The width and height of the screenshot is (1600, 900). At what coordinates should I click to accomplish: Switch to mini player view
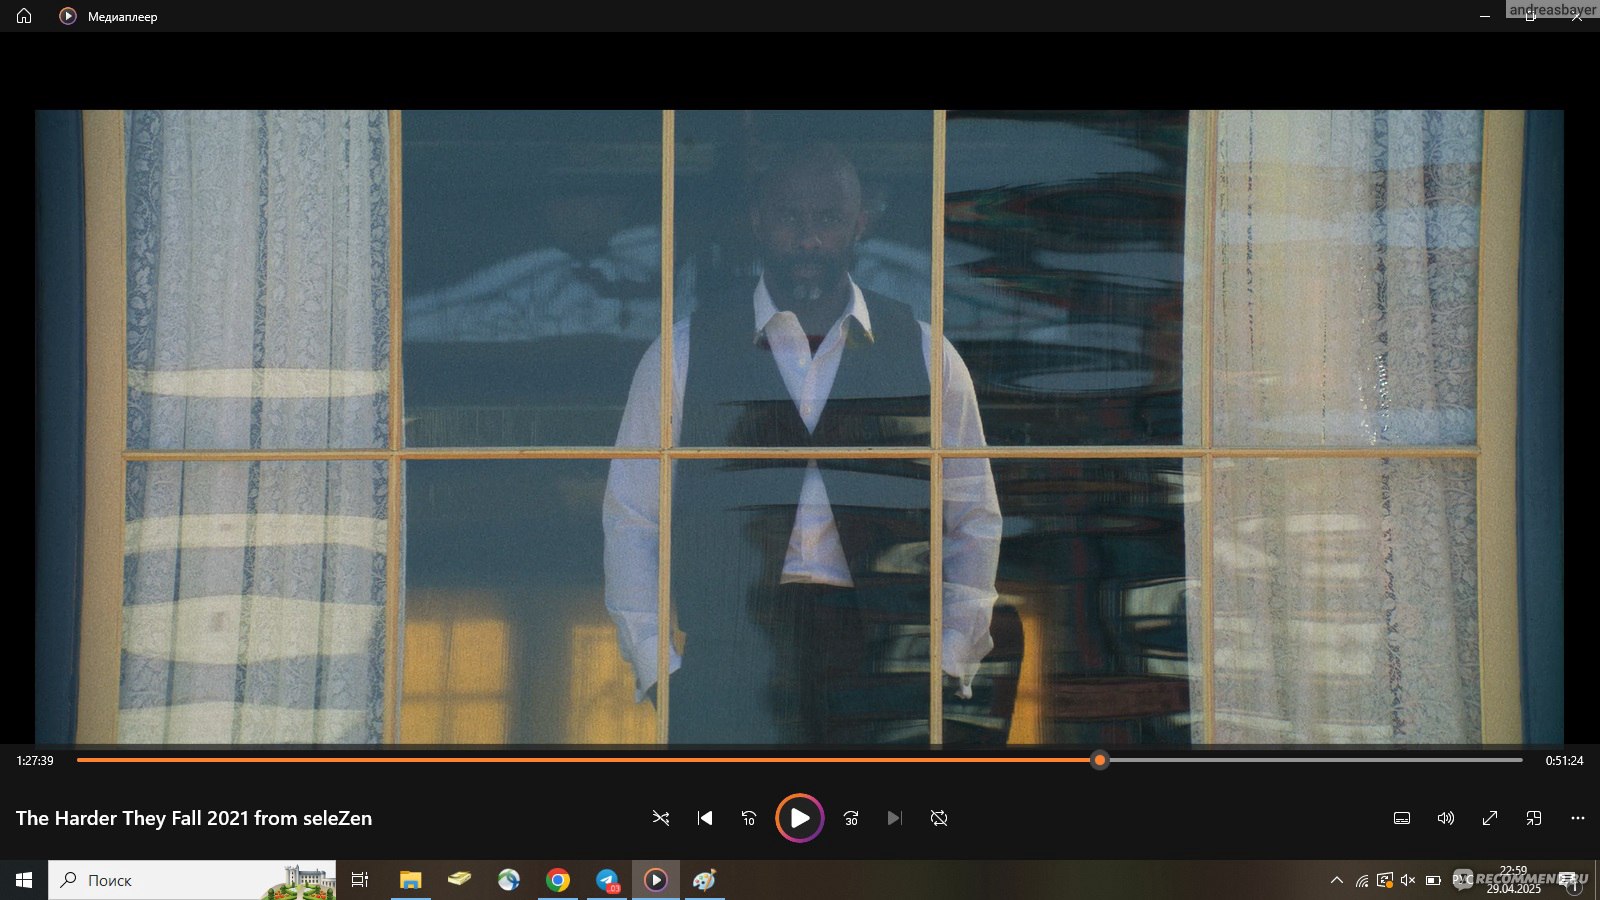(x=1534, y=818)
